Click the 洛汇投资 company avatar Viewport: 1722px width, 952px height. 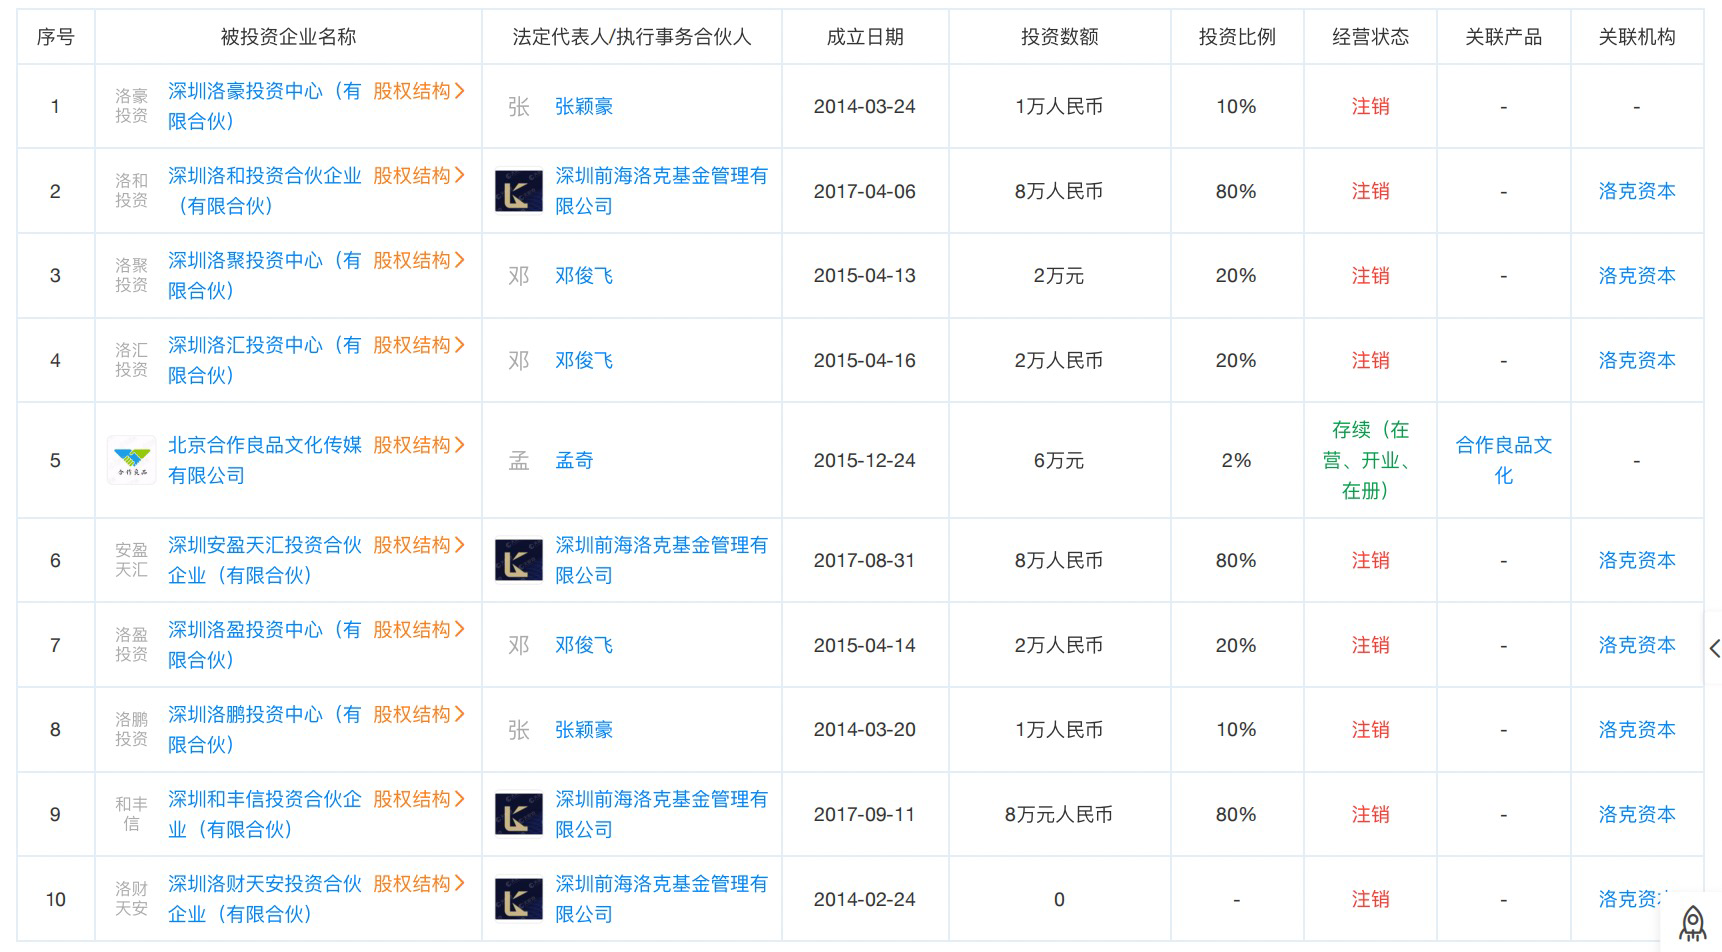(x=131, y=360)
